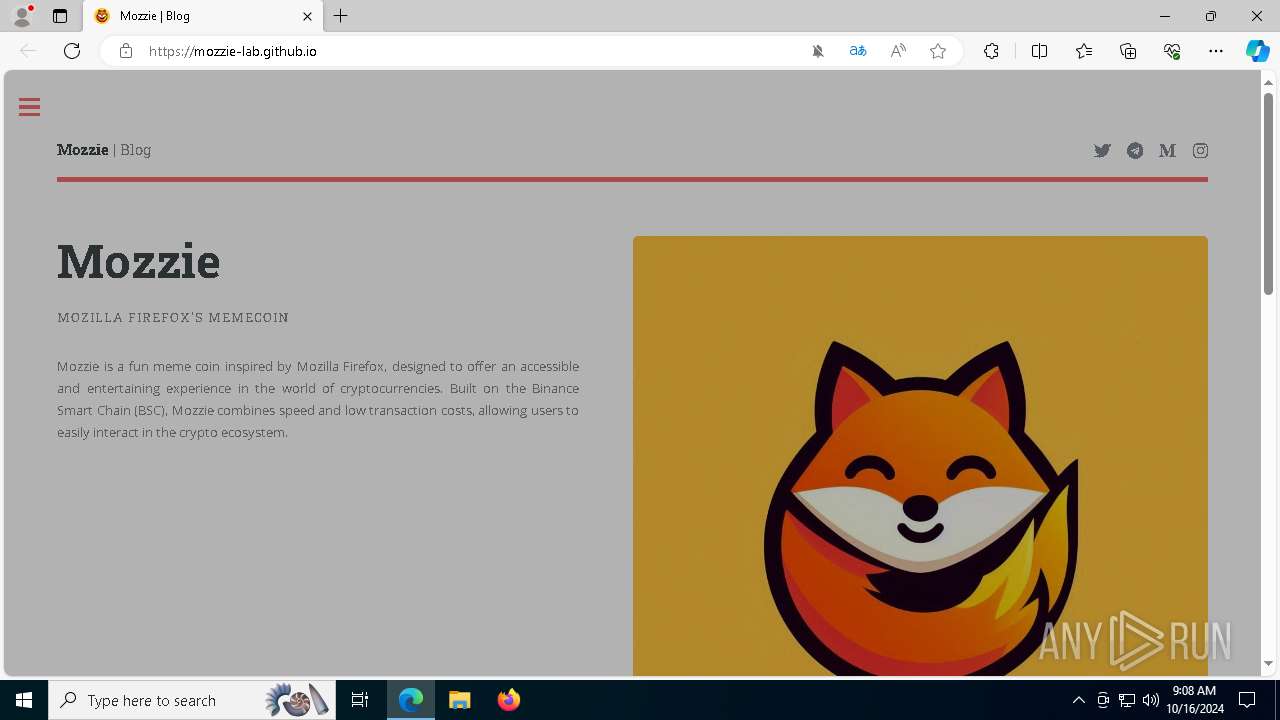The width and height of the screenshot is (1280, 720).
Task: Open the Windows Start menu
Action: coord(24,700)
